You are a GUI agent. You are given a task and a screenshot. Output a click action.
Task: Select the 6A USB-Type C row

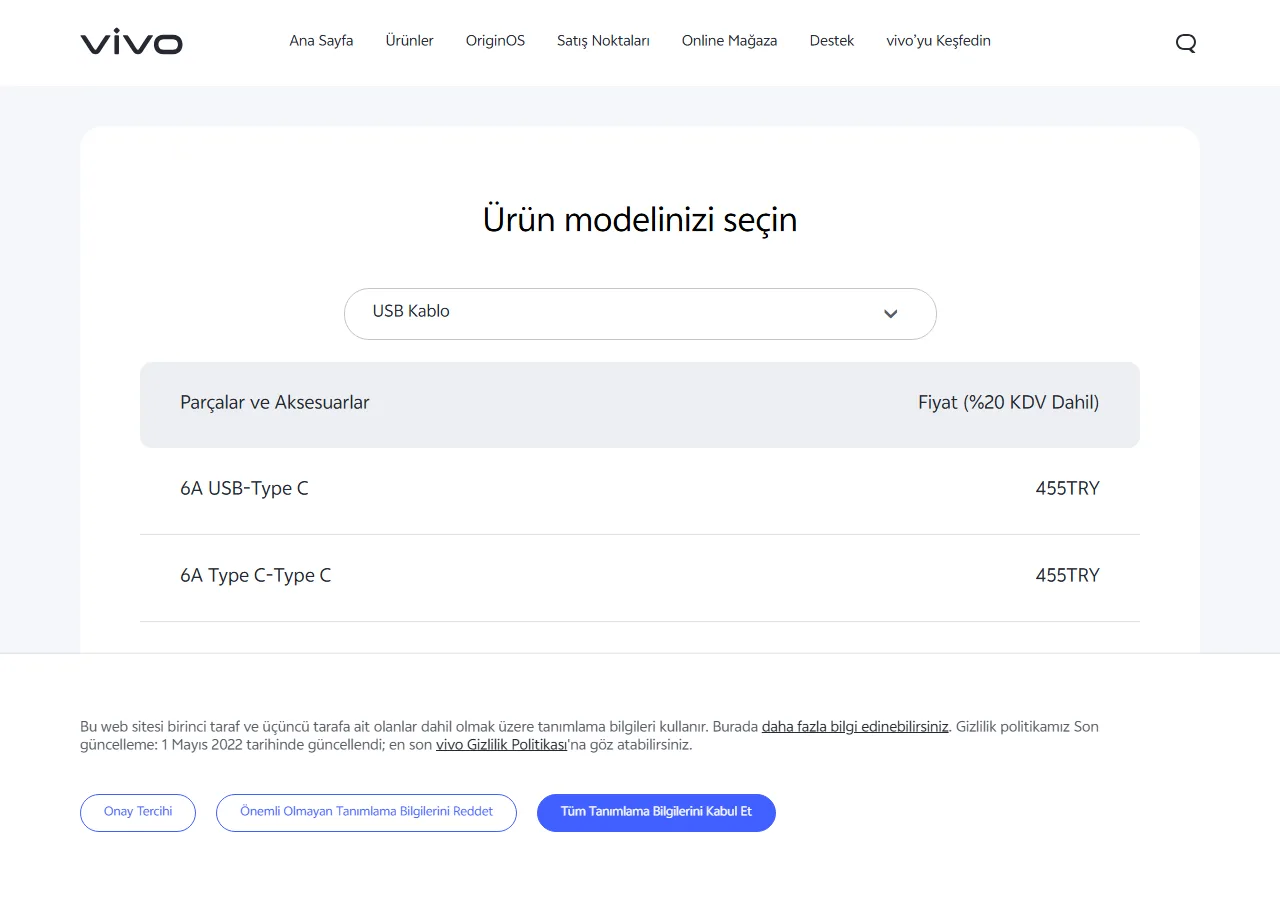click(x=640, y=490)
